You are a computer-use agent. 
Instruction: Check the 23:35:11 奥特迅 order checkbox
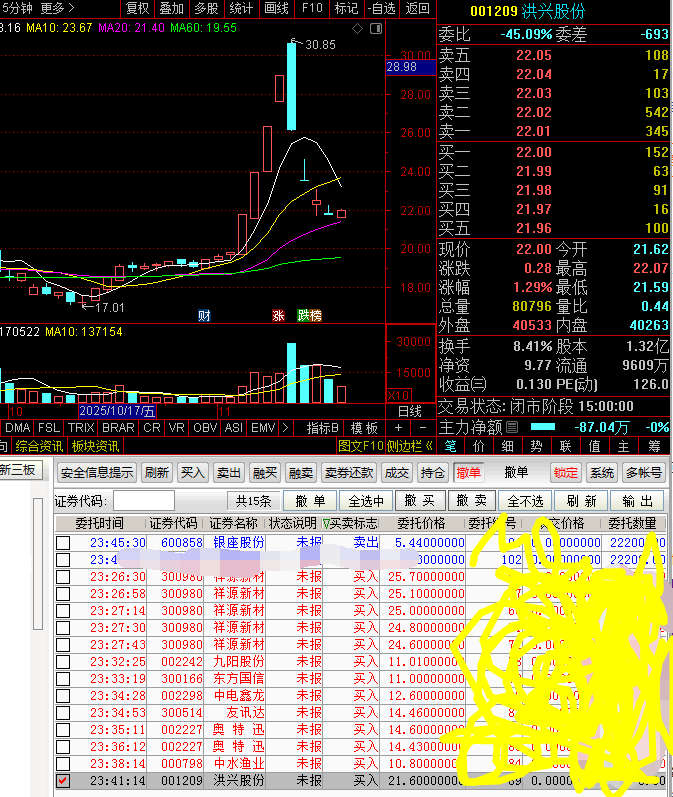(63, 730)
